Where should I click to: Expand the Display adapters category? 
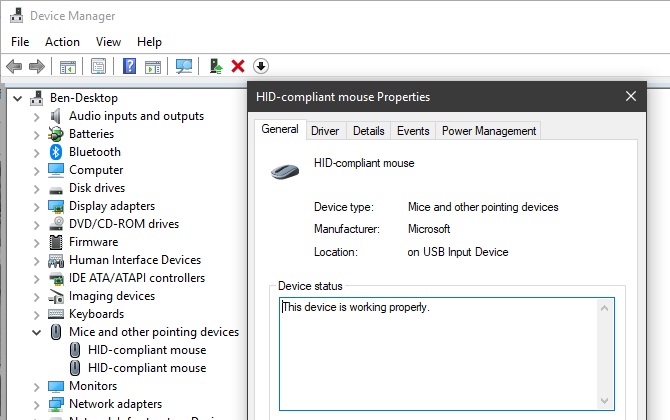[x=37, y=206]
